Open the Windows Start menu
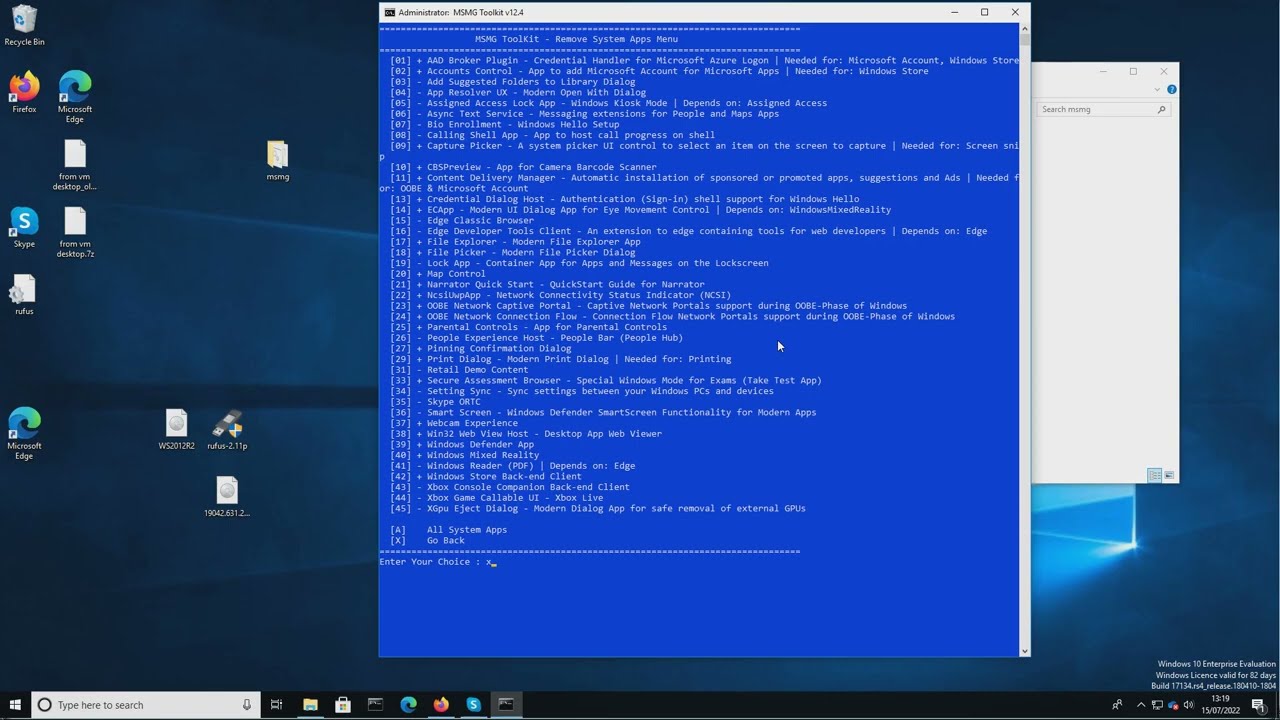This screenshot has width=1280, height=720. pyautogui.click(x=15, y=705)
